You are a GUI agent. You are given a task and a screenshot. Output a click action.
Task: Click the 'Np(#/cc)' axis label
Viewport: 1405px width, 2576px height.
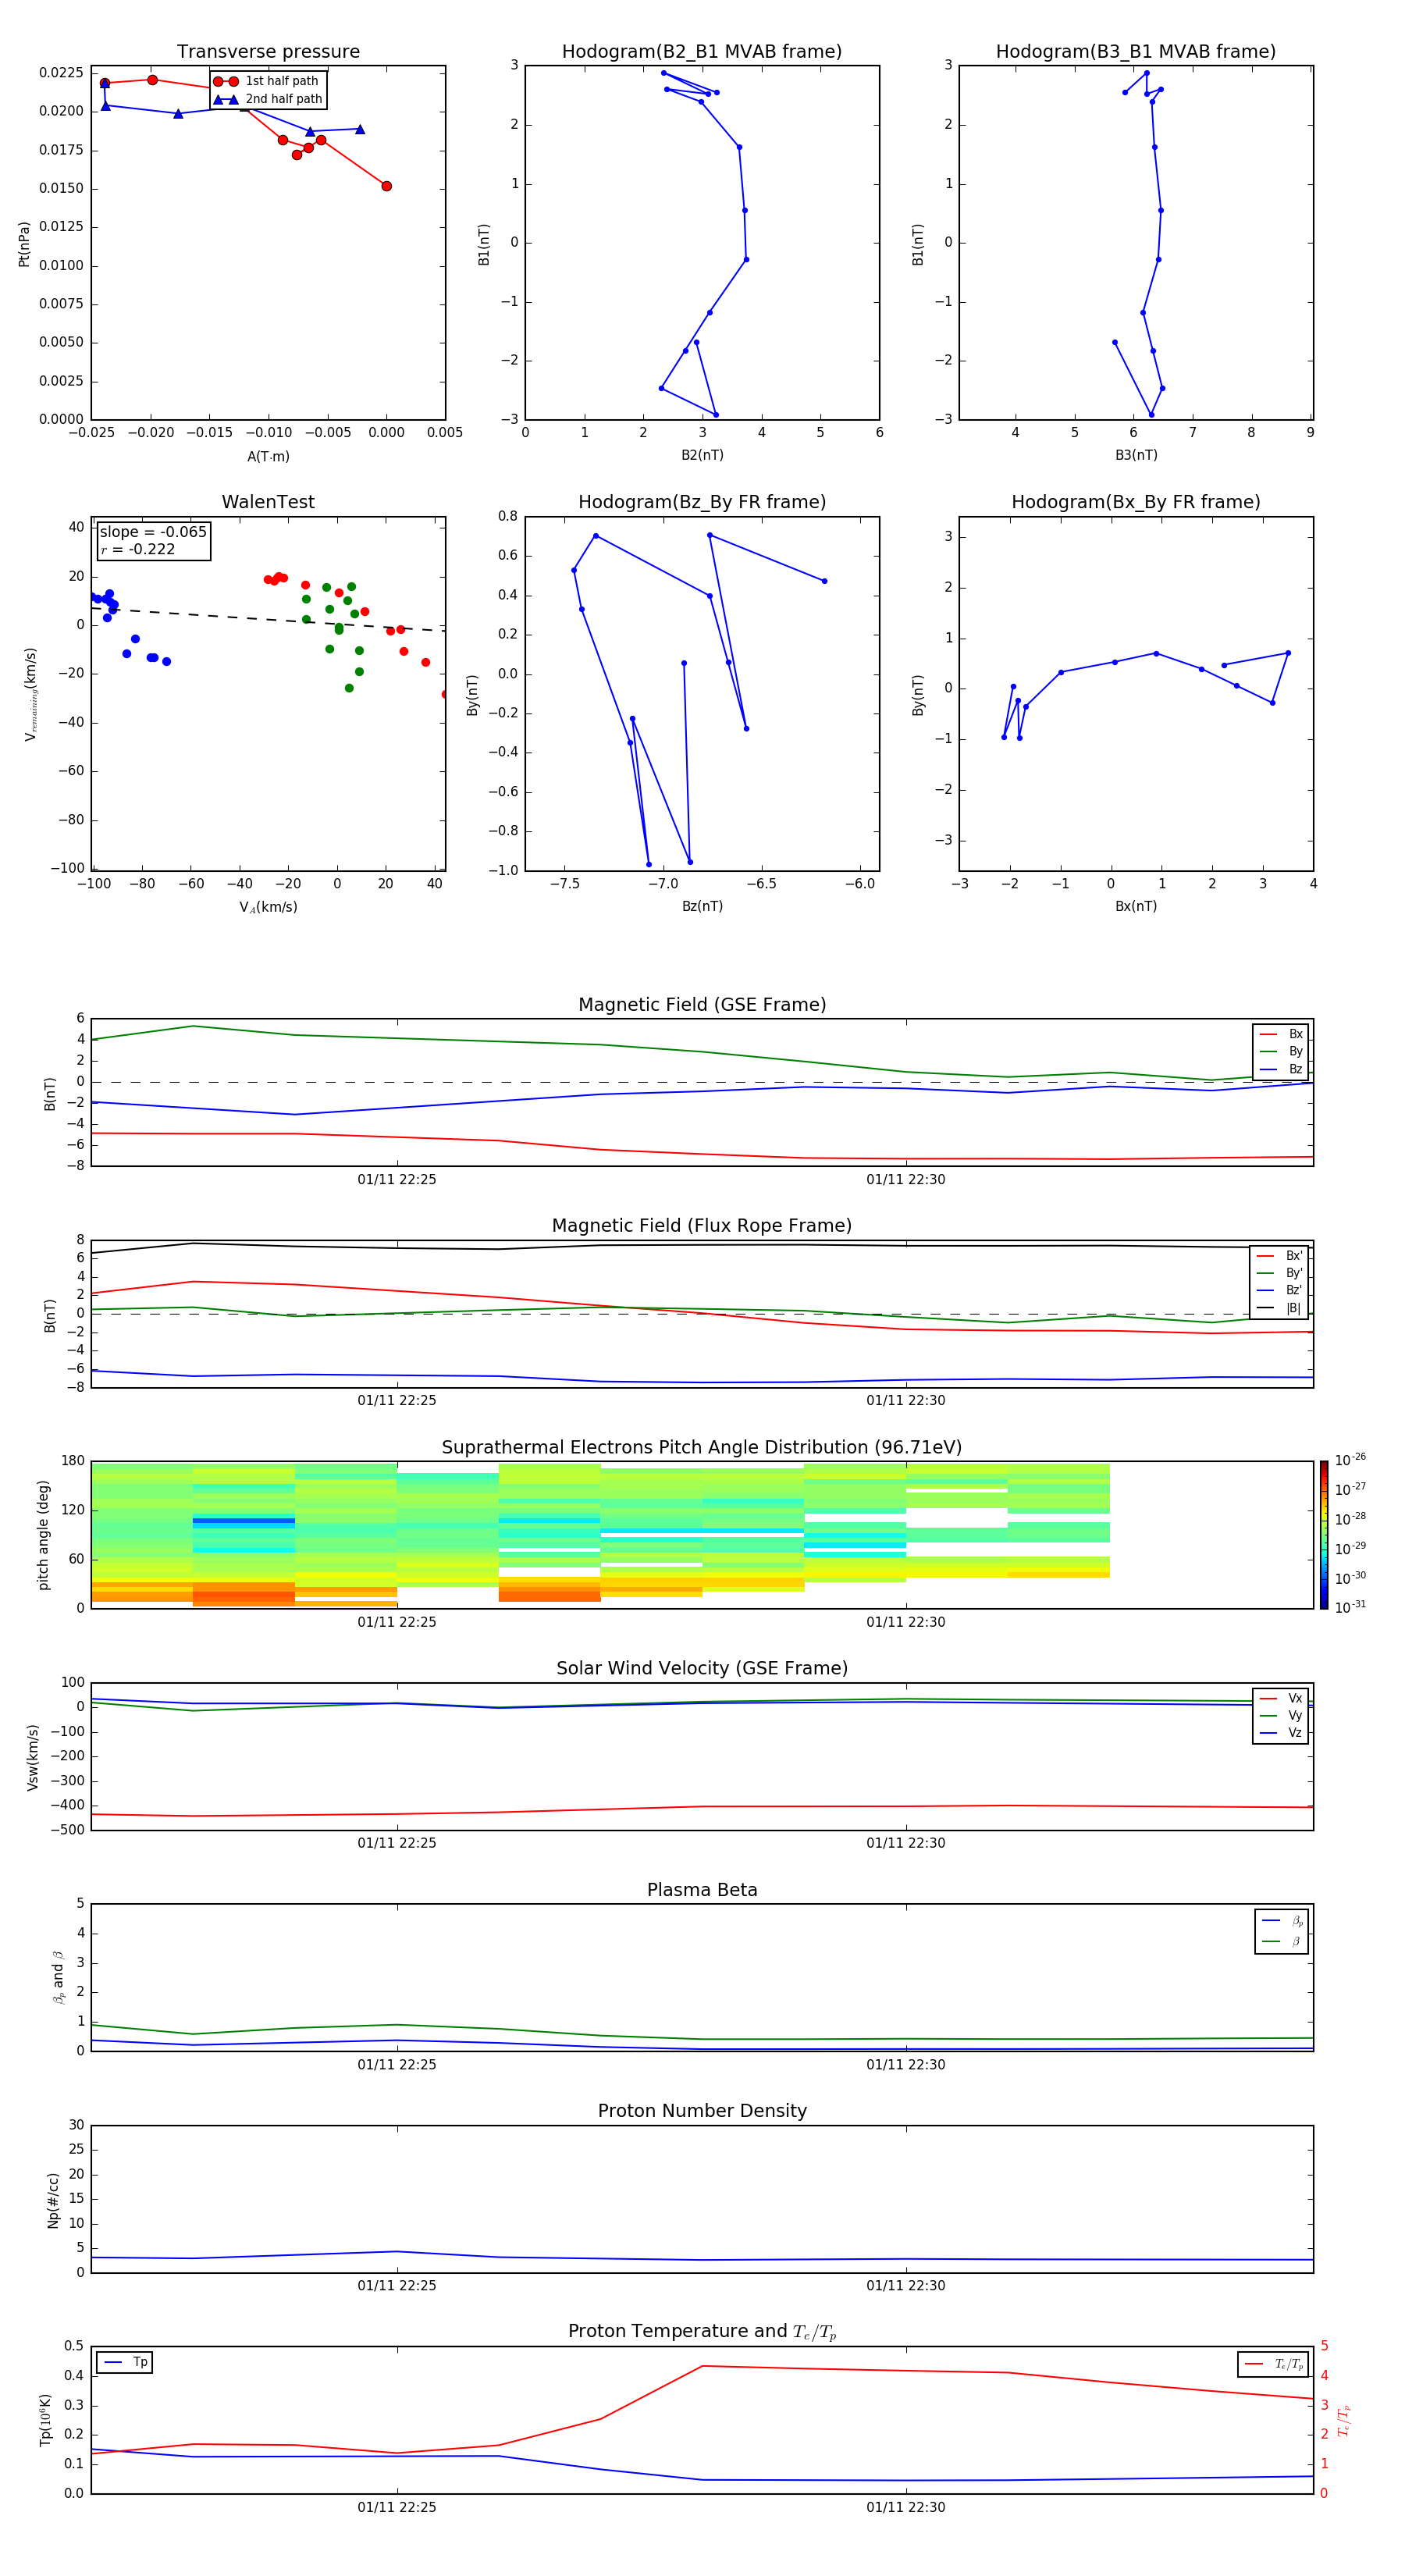point(53,2199)
